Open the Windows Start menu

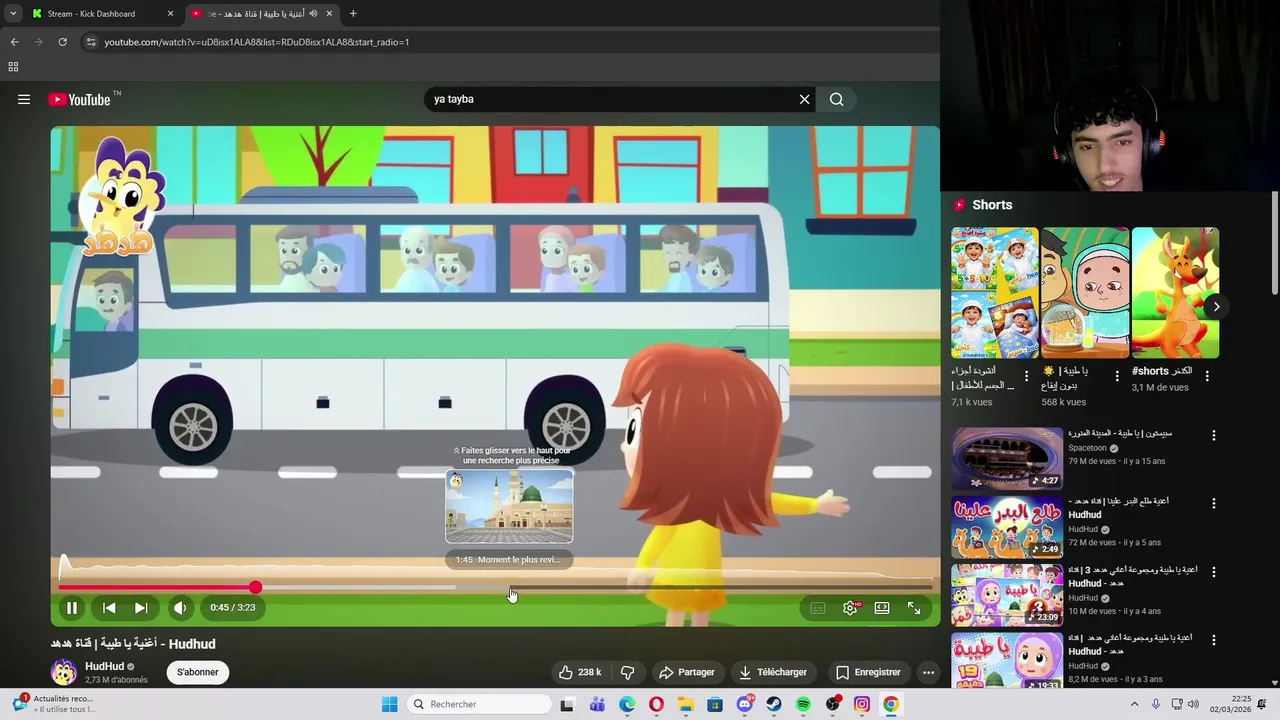(x=390, y=704)
